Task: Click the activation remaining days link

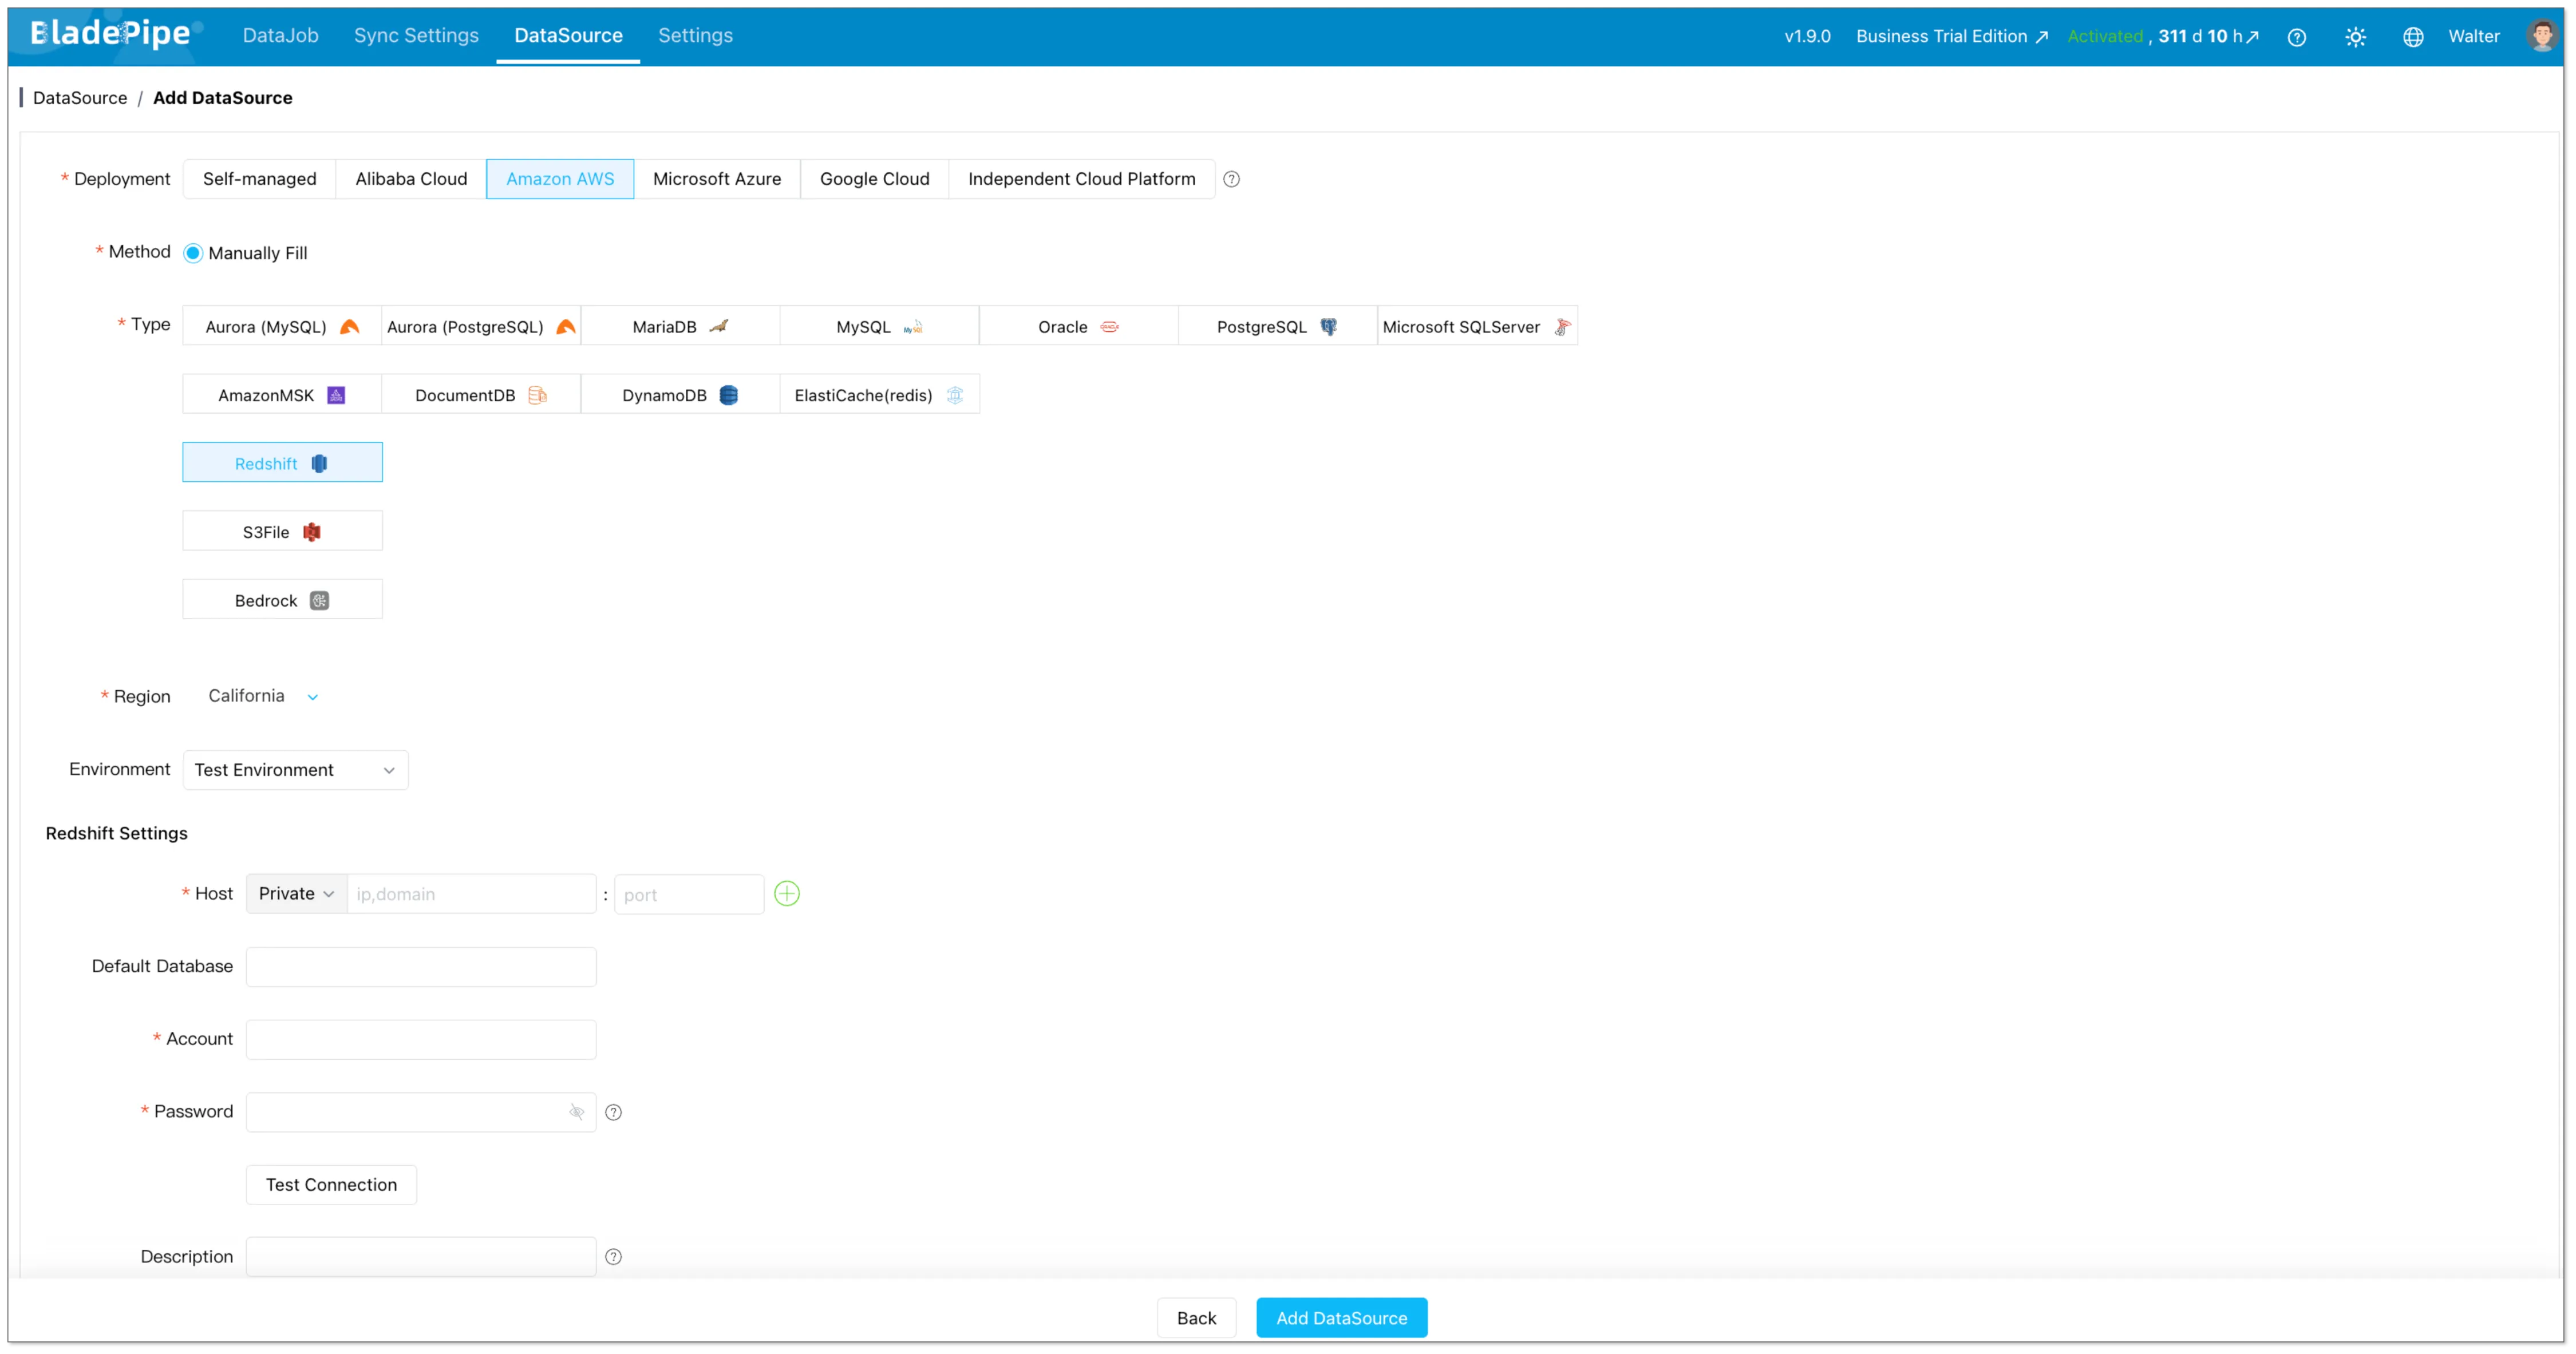Action: click(2208, 37)
